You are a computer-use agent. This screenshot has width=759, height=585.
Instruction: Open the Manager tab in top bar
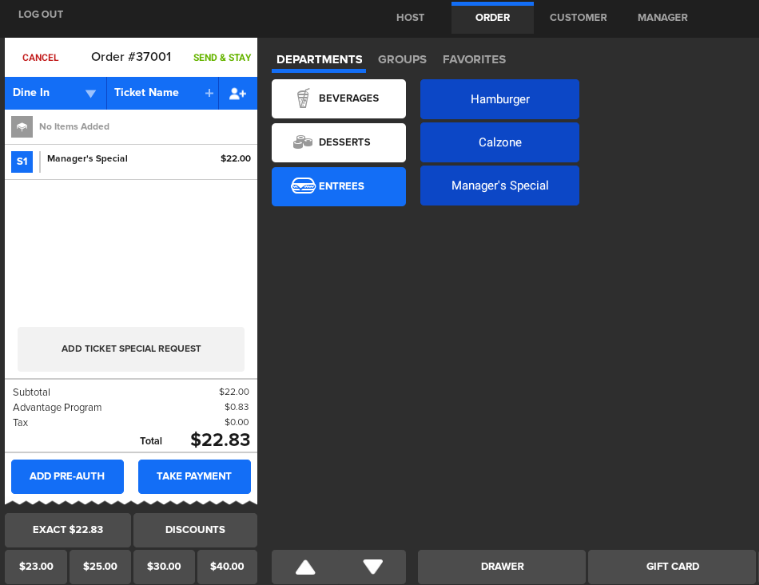(662, 18)
